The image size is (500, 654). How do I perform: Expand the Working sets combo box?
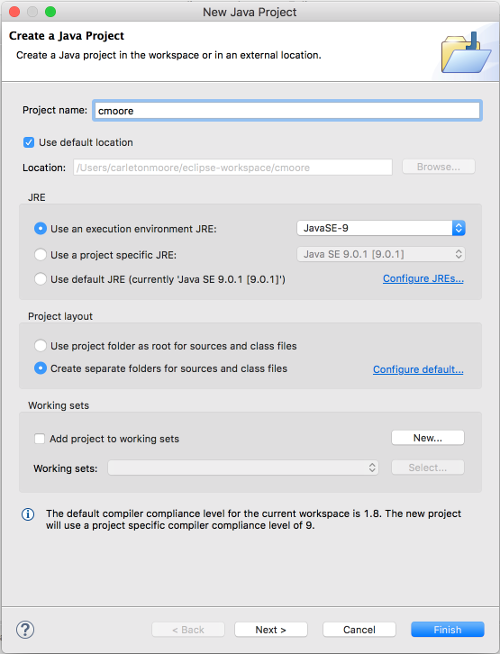click(243, 468)
